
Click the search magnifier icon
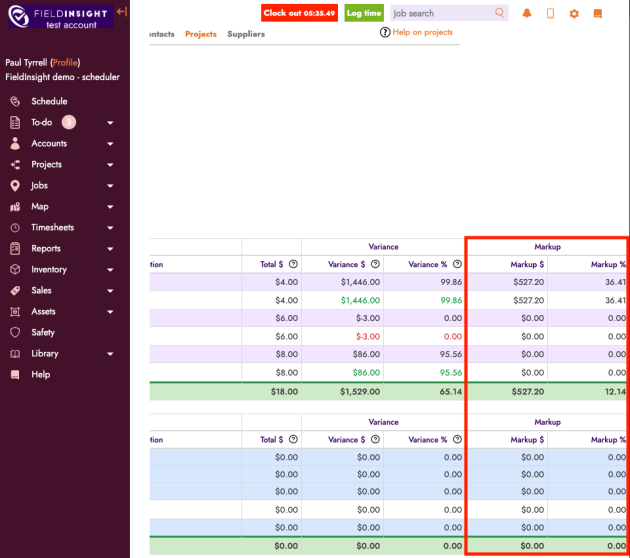pyautogui.click(x=500, y=13)
